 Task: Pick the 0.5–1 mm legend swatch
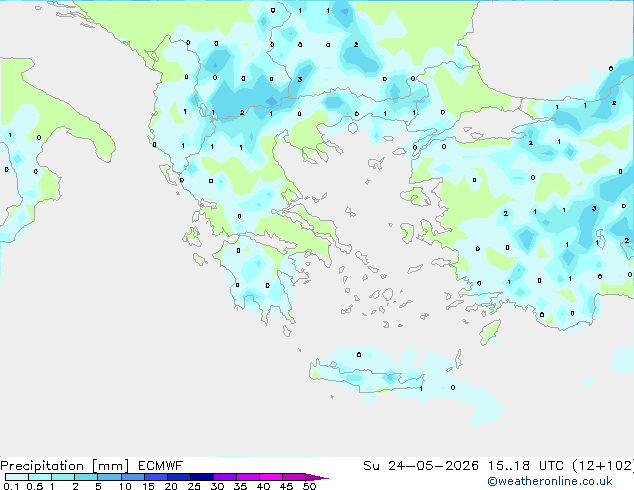40,477
